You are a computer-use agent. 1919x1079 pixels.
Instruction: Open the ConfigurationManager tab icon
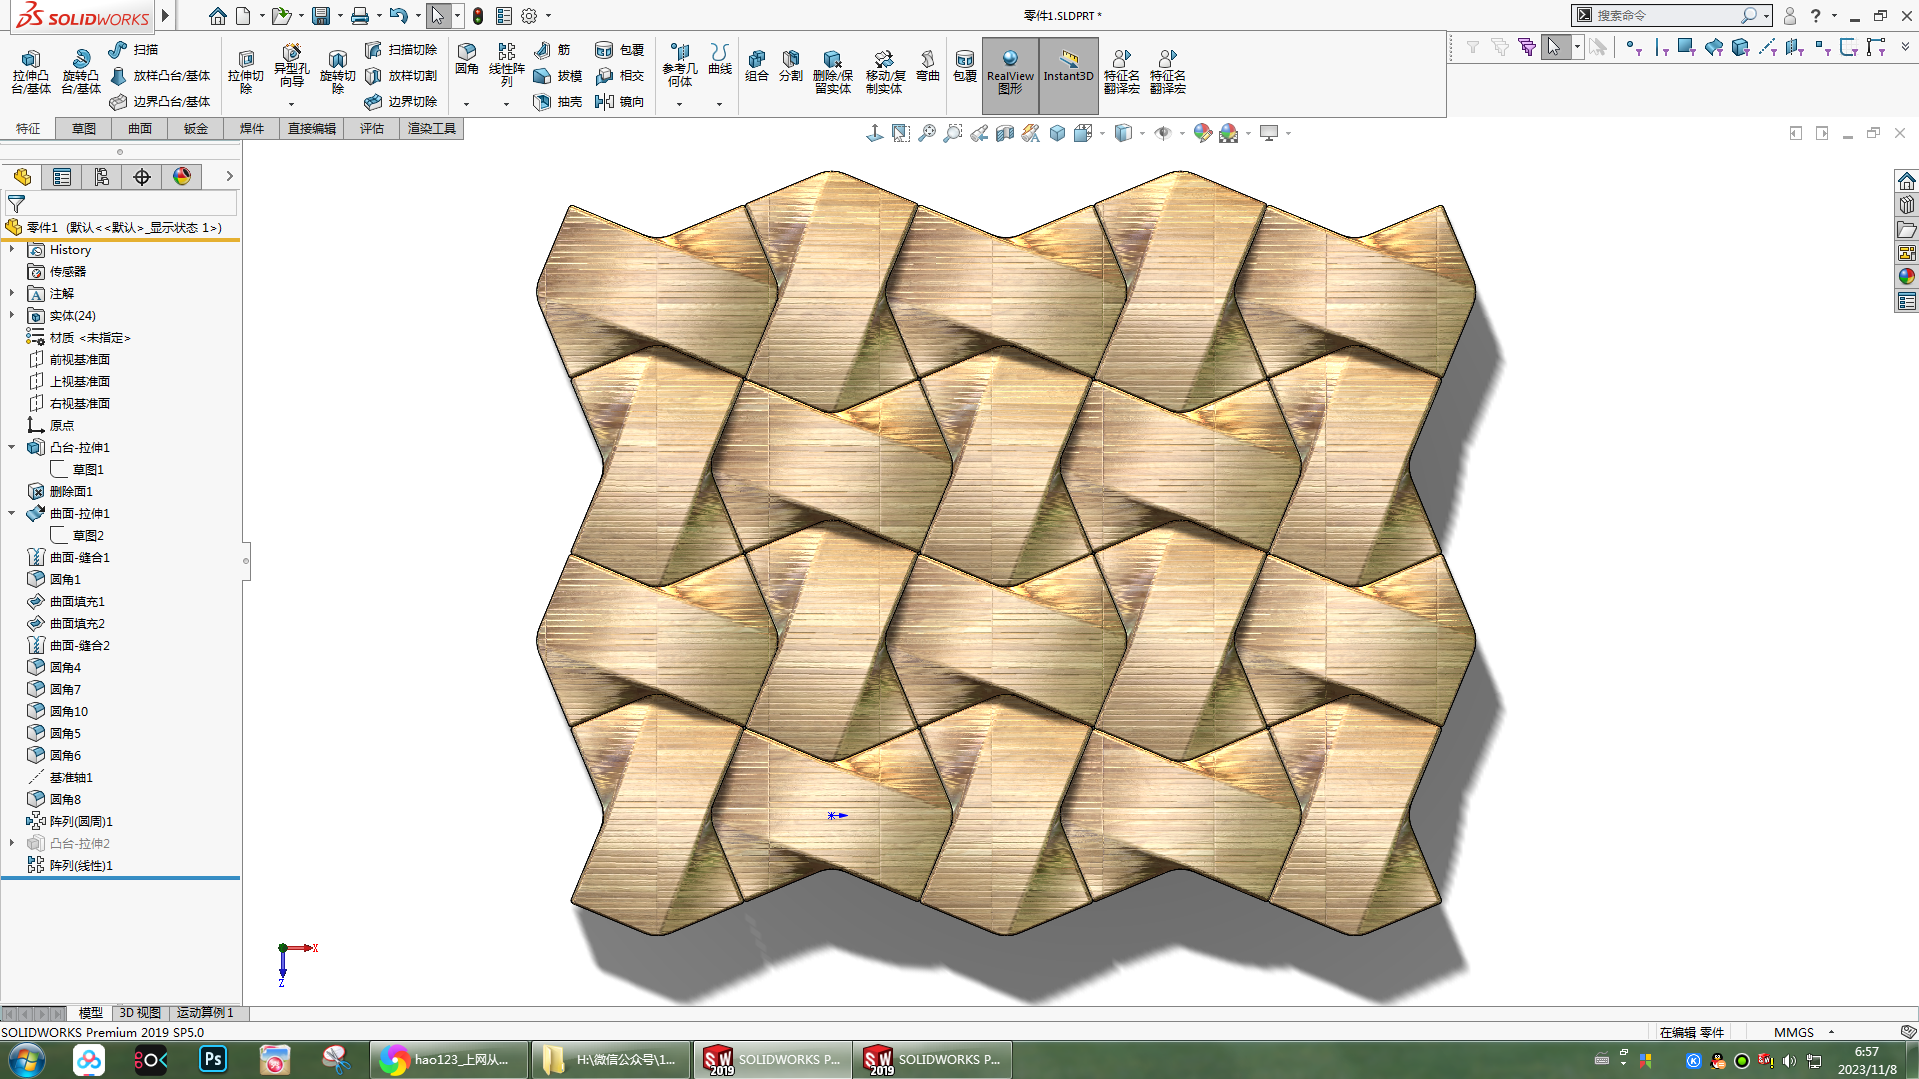coord(102,177)
